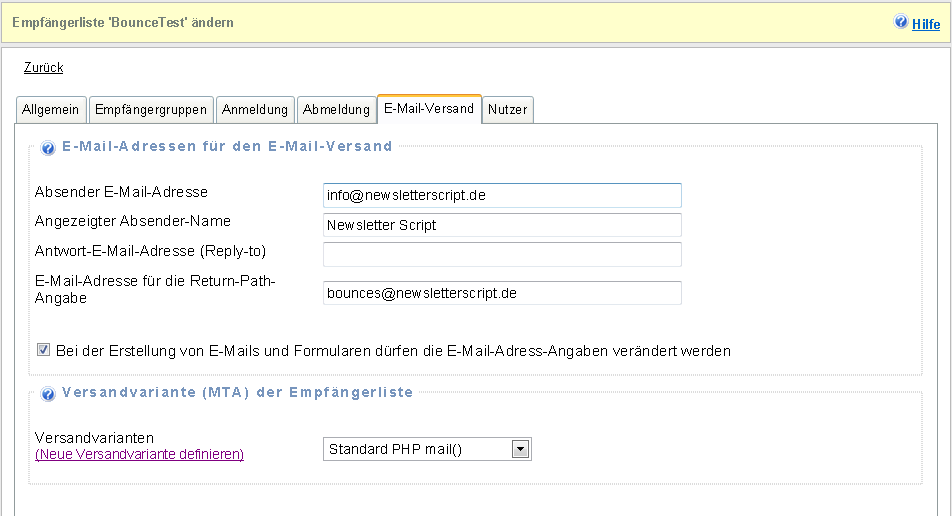Focus the Angezeigter Absender-Name field
Image resolution: width=952 pixels, height=516 pixels.
pos(502,225)
